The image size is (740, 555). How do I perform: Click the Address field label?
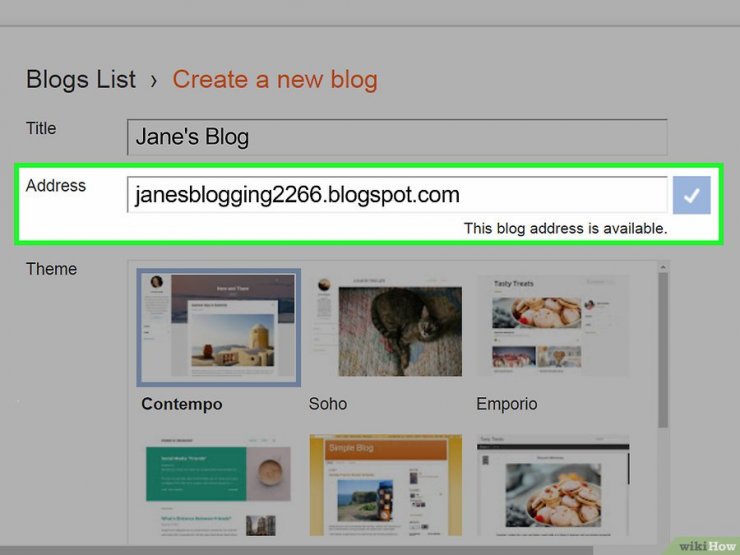coord(56,185)
